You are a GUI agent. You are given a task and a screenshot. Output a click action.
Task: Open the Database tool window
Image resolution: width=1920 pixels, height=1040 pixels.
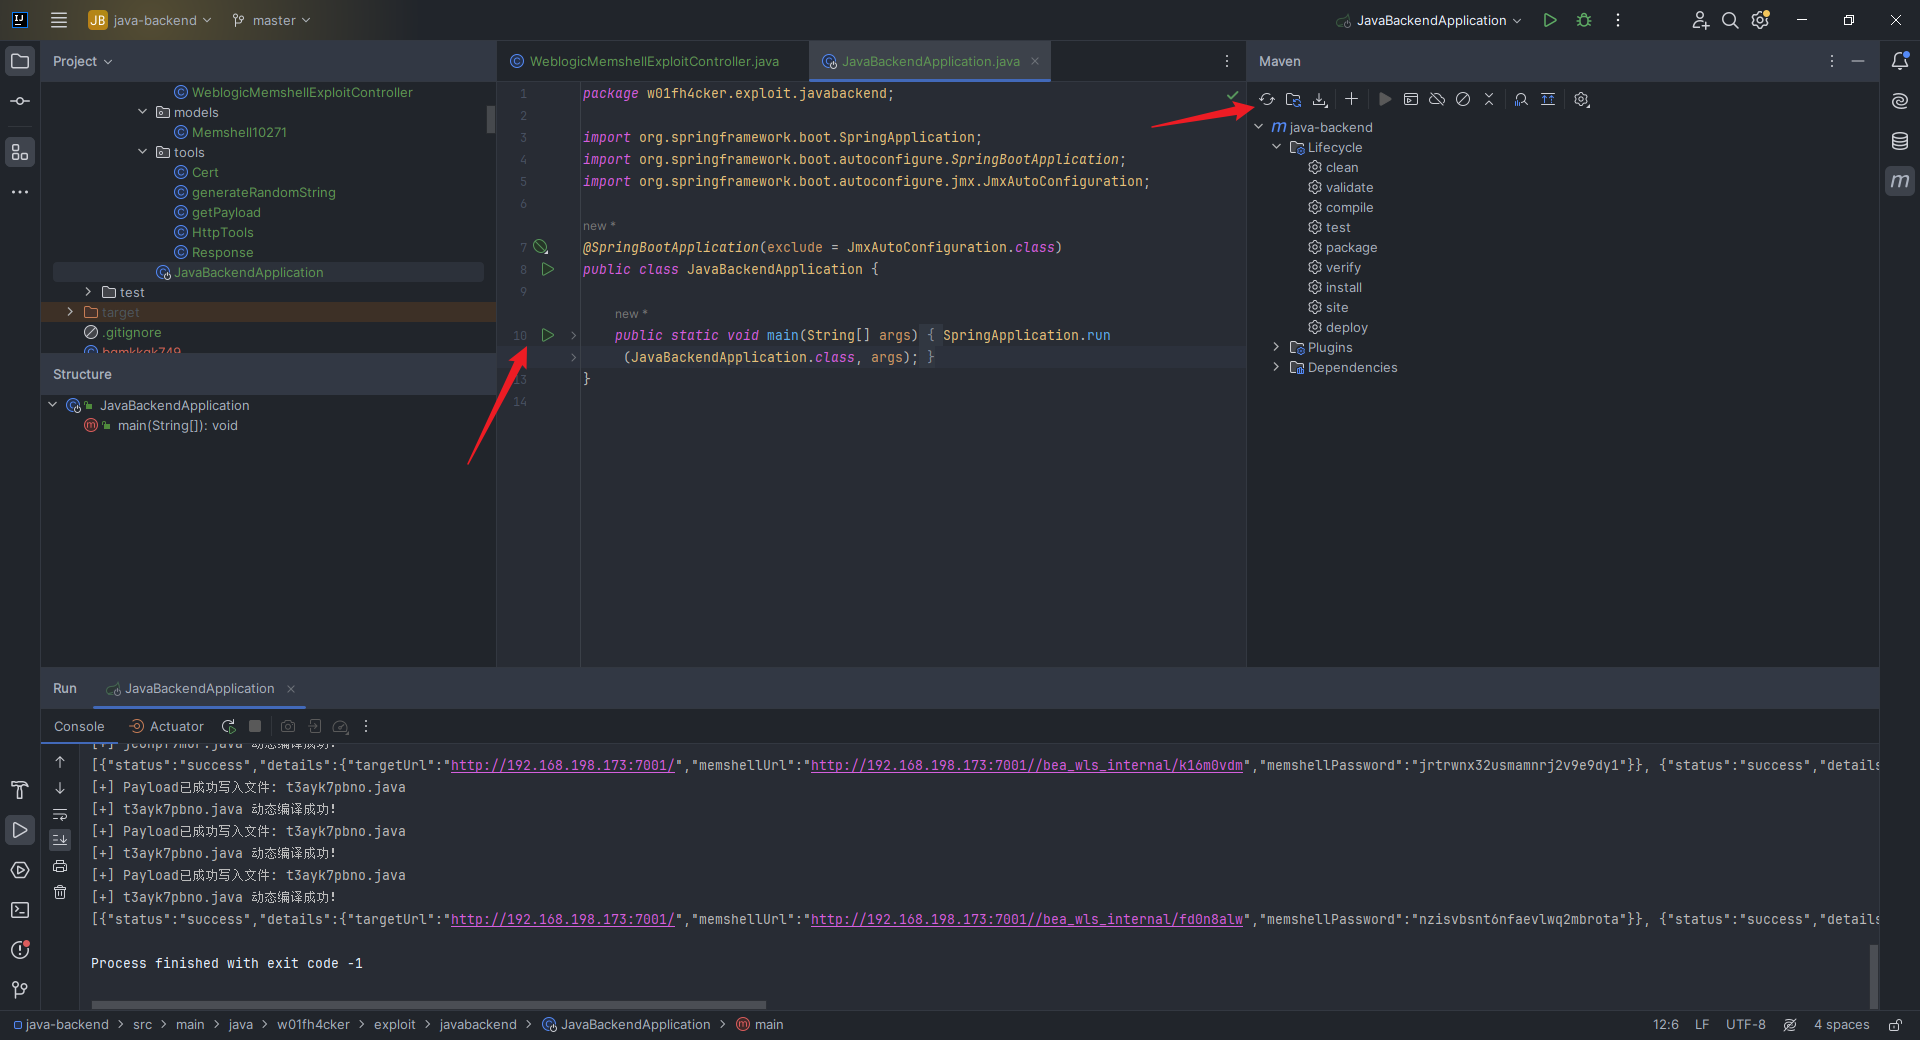pyautogui.click(x=1900, y=141)
